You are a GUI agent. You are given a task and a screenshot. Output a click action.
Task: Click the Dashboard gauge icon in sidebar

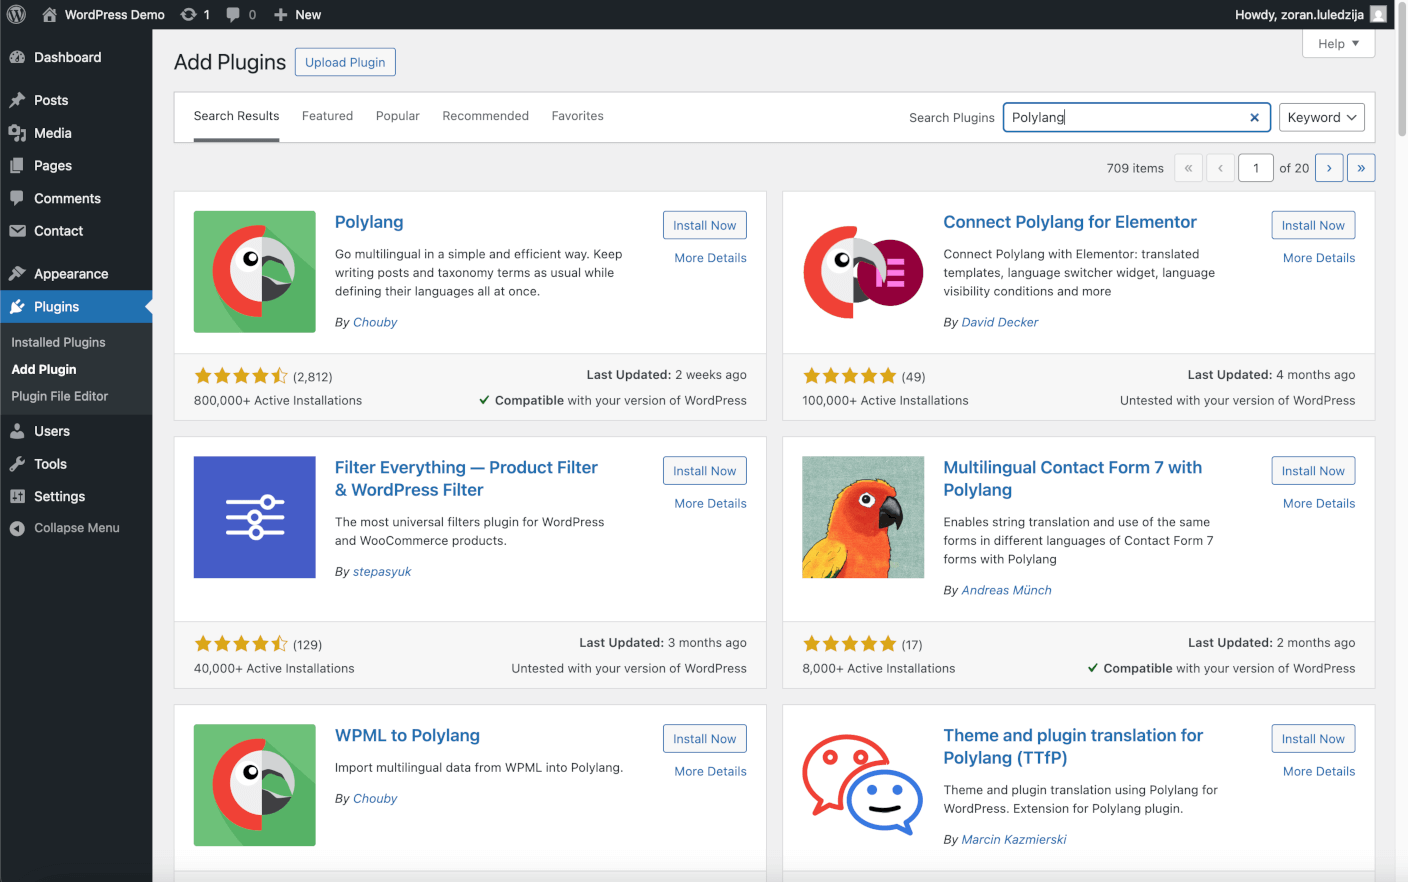pyautogui.click(x=17, y=57)
